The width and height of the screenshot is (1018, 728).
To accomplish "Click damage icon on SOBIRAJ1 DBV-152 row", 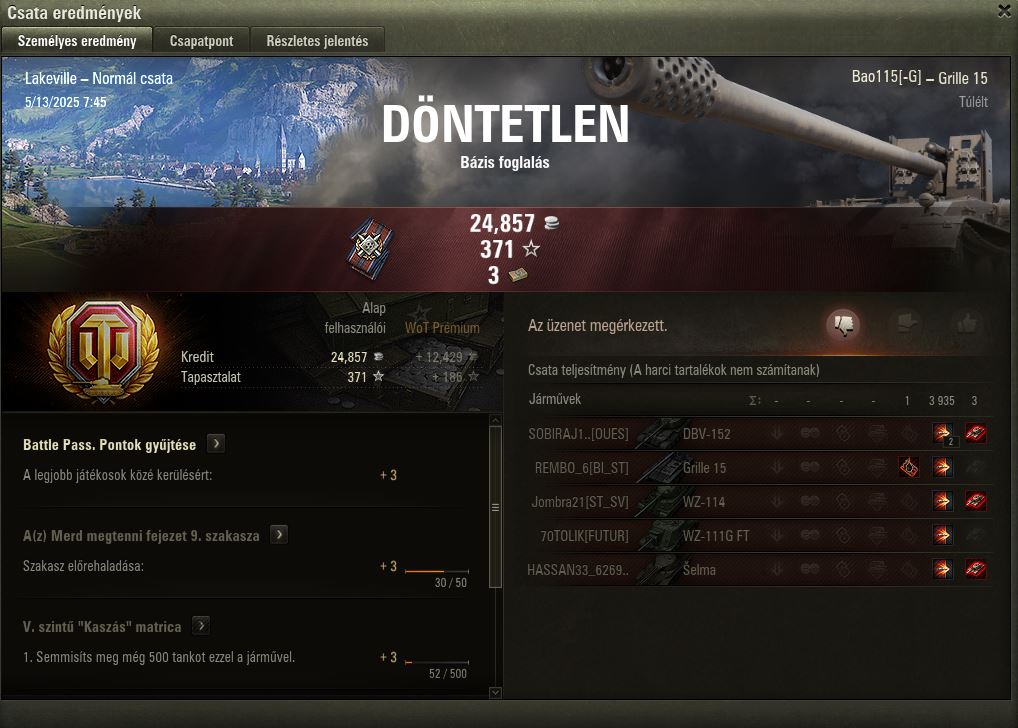I will (943, 433).
